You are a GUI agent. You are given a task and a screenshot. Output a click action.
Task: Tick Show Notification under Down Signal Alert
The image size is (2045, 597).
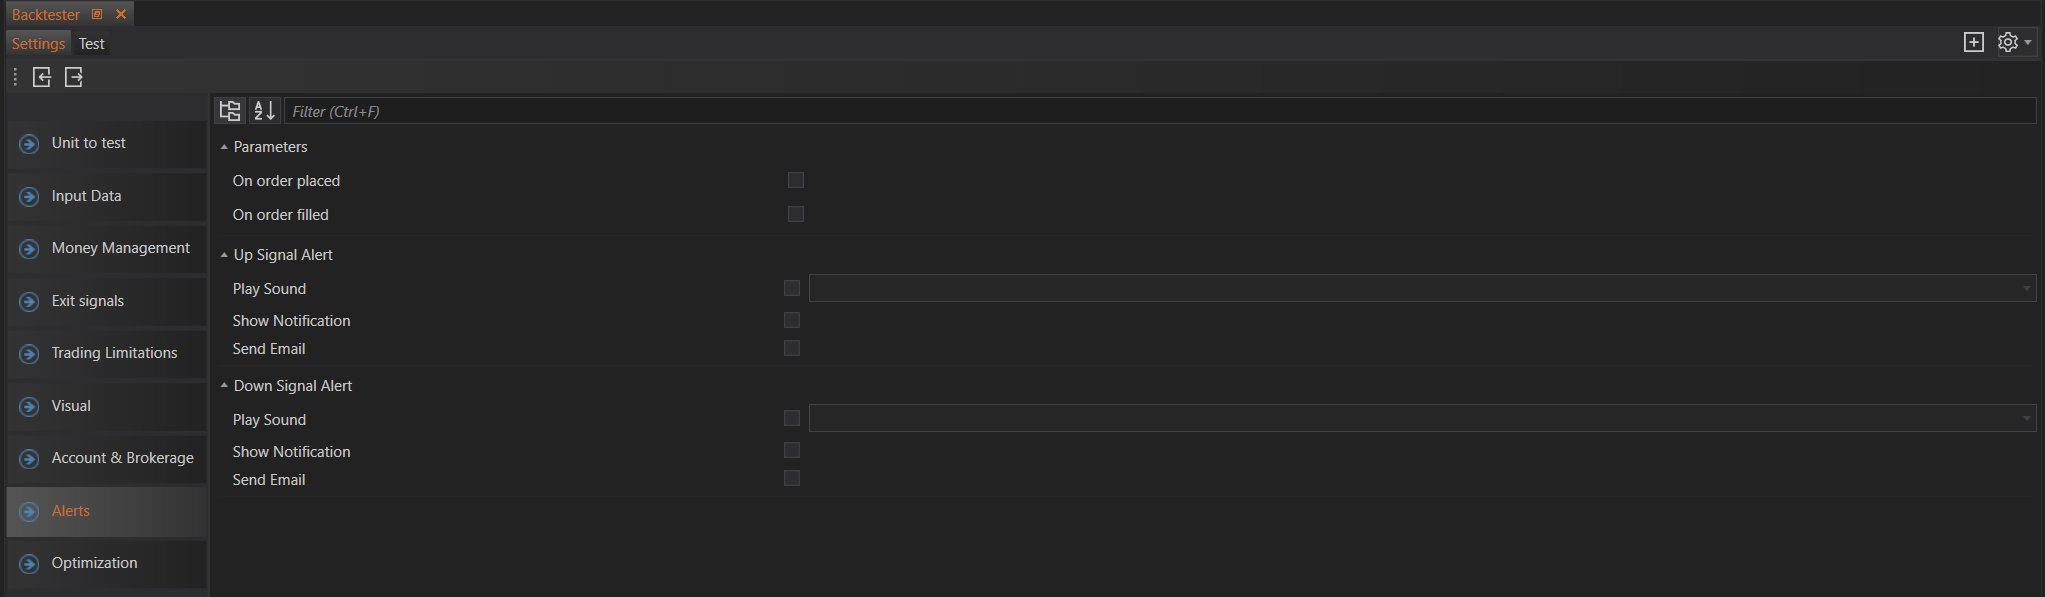(792, 450)
